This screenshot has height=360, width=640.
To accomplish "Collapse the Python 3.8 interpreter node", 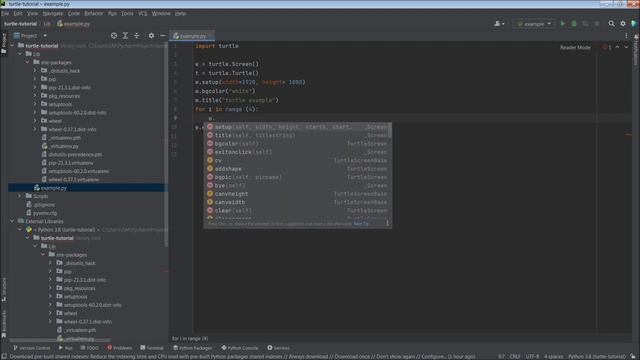I will pos(20,230).
